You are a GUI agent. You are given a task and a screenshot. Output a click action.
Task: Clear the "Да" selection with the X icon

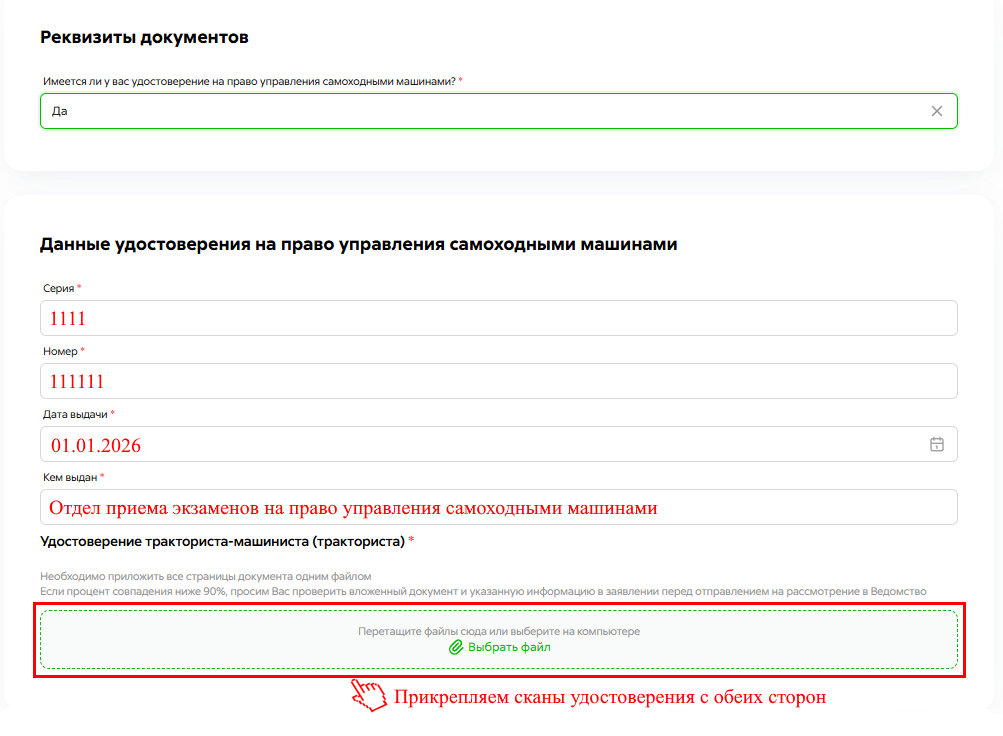(x=936, y=111)
